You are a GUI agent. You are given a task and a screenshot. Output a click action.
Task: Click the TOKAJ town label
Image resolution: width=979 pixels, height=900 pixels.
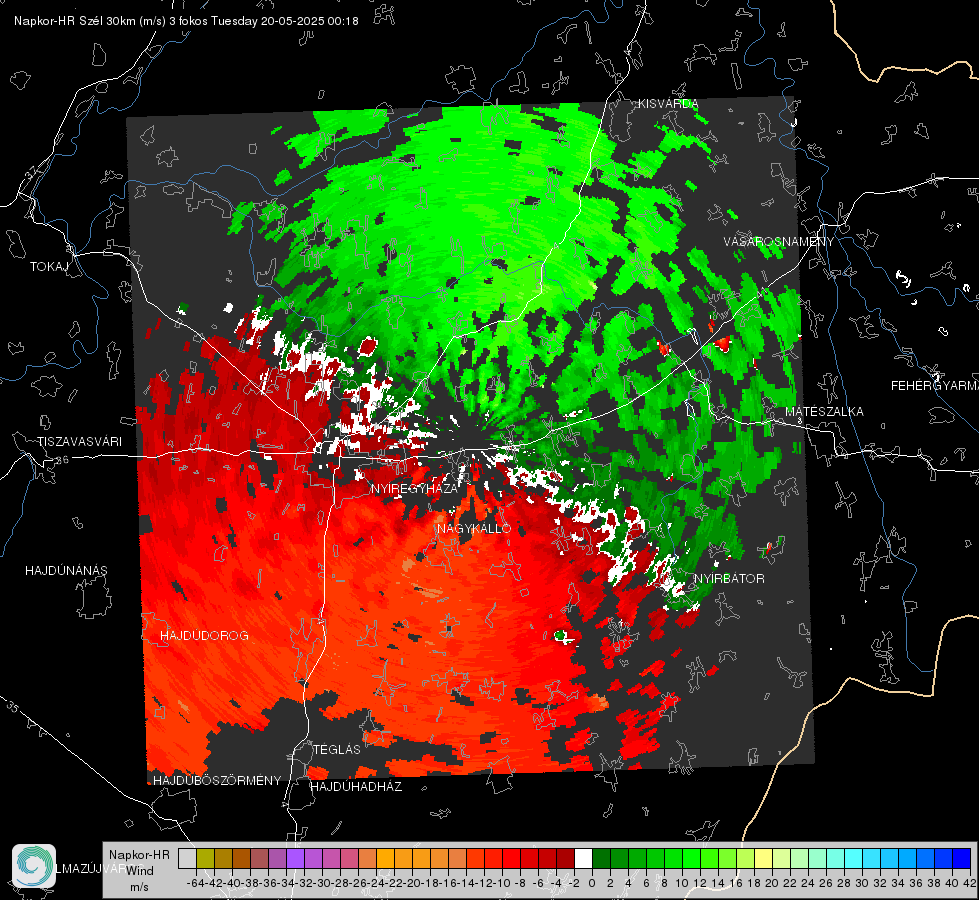pos(49,267)
